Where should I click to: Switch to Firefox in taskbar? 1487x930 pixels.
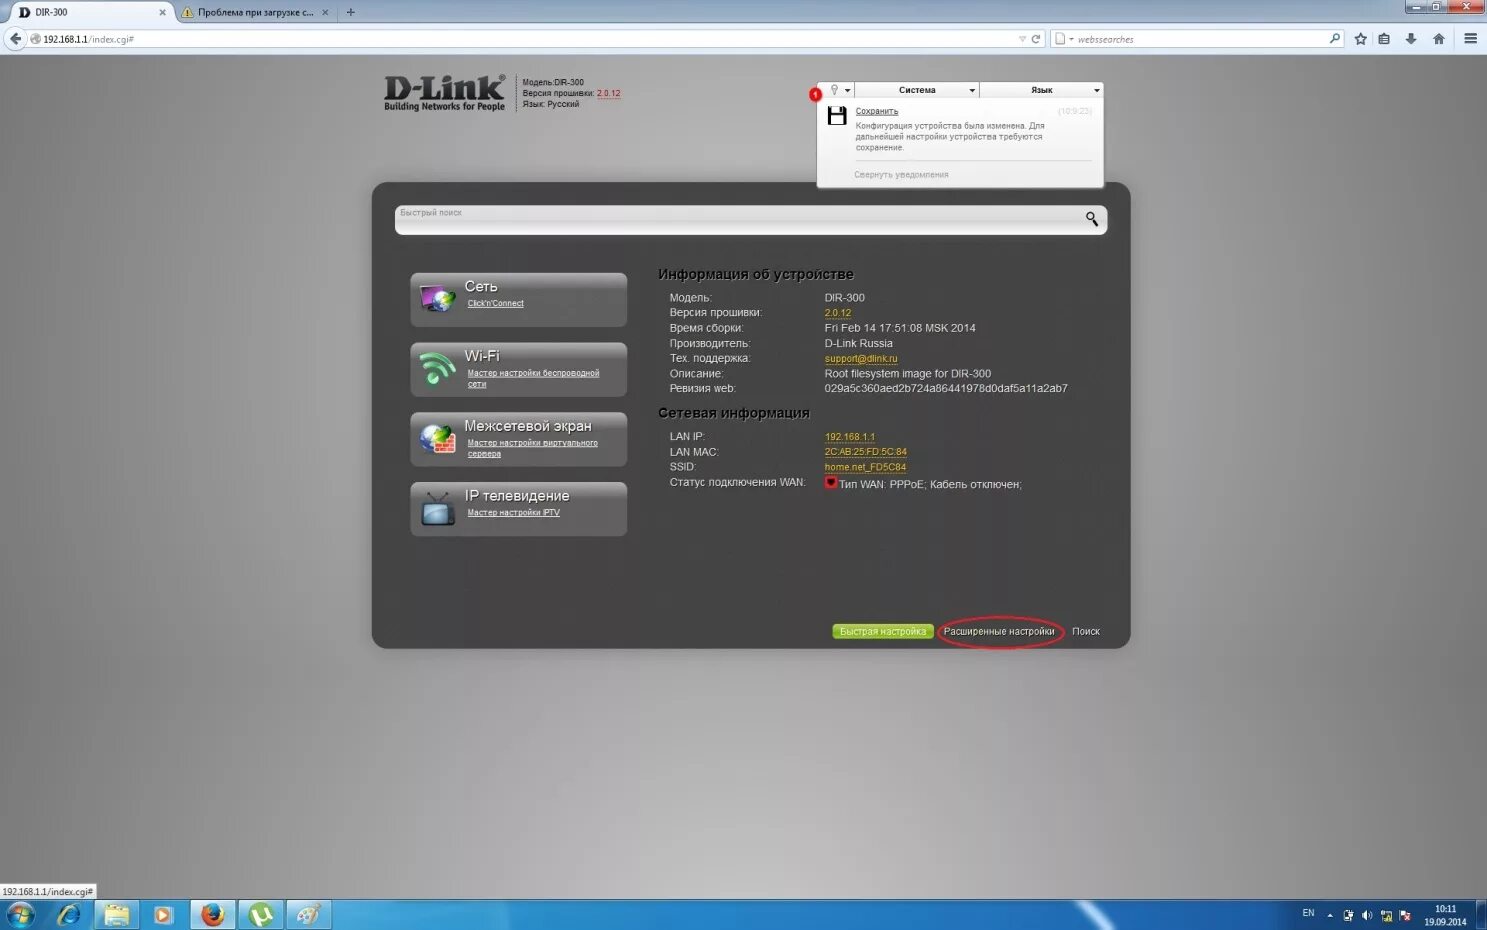(x=212, y=914)
